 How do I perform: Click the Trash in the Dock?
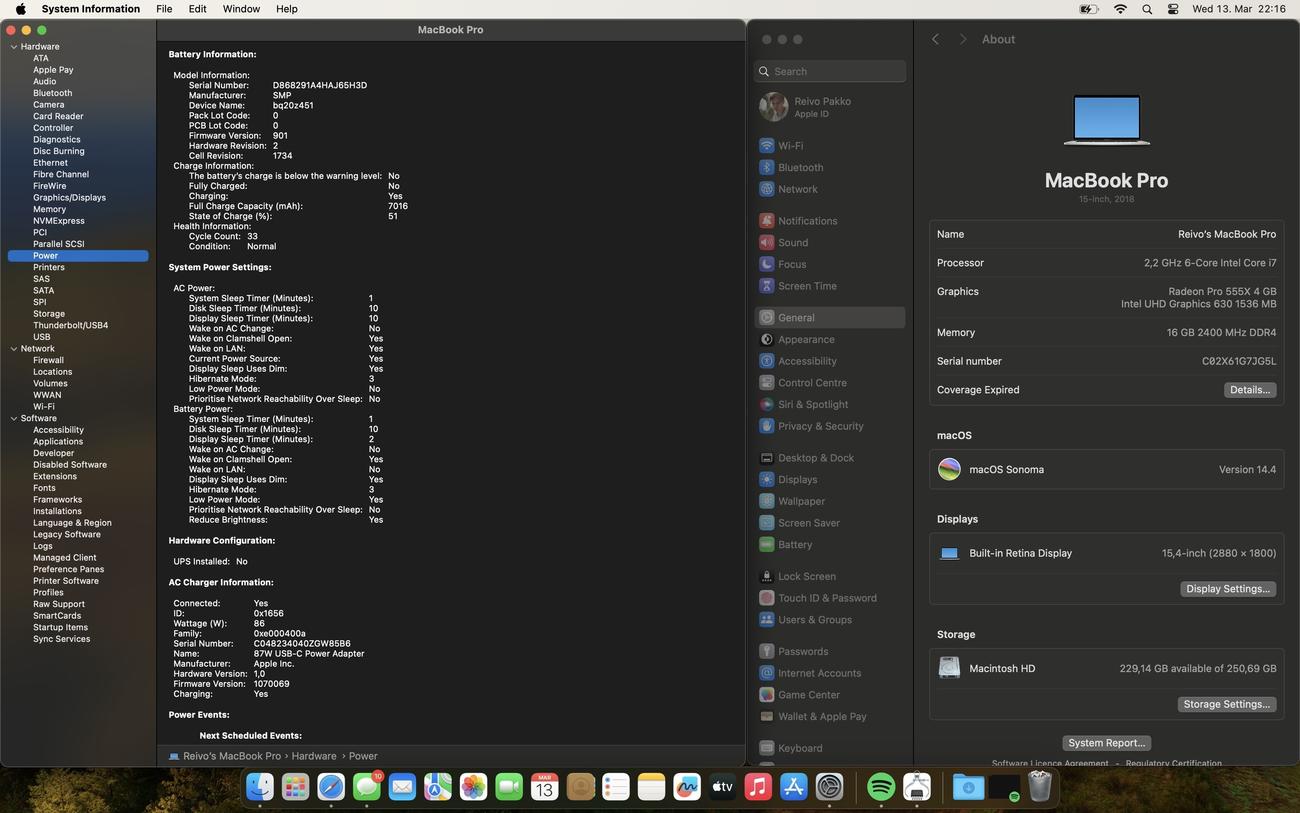1040,788
